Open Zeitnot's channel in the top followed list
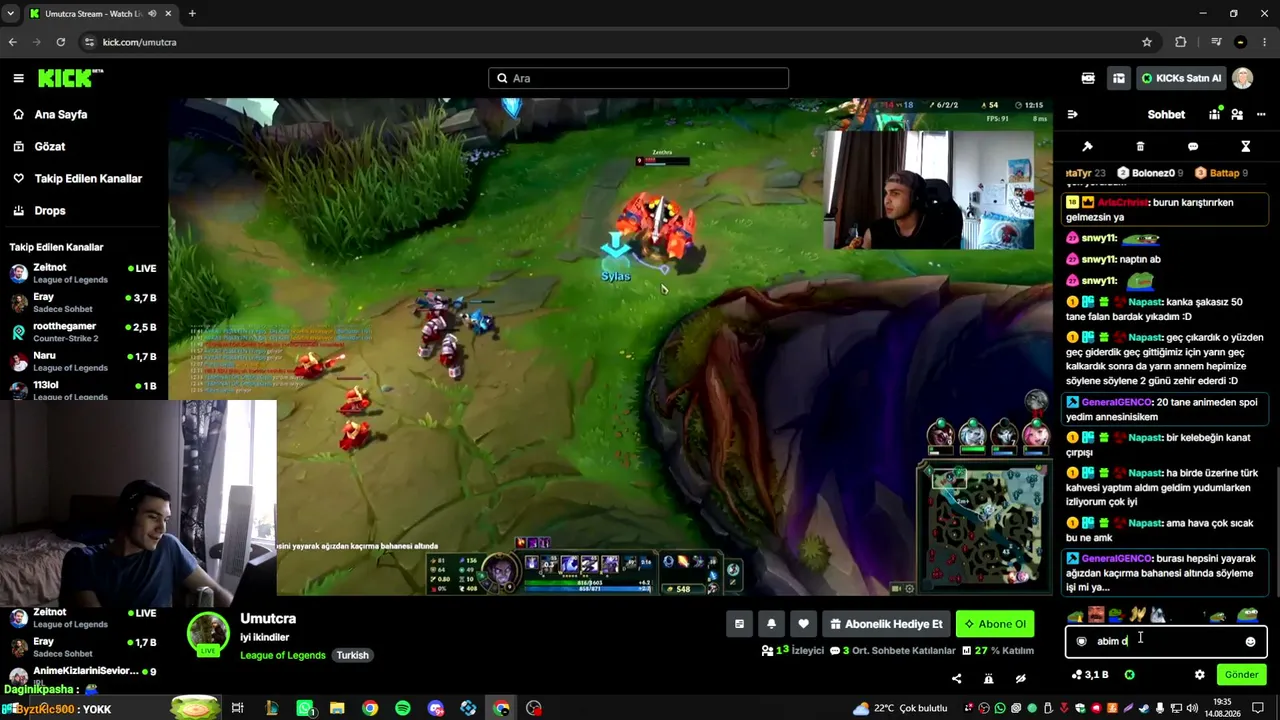 coord(84,274)
